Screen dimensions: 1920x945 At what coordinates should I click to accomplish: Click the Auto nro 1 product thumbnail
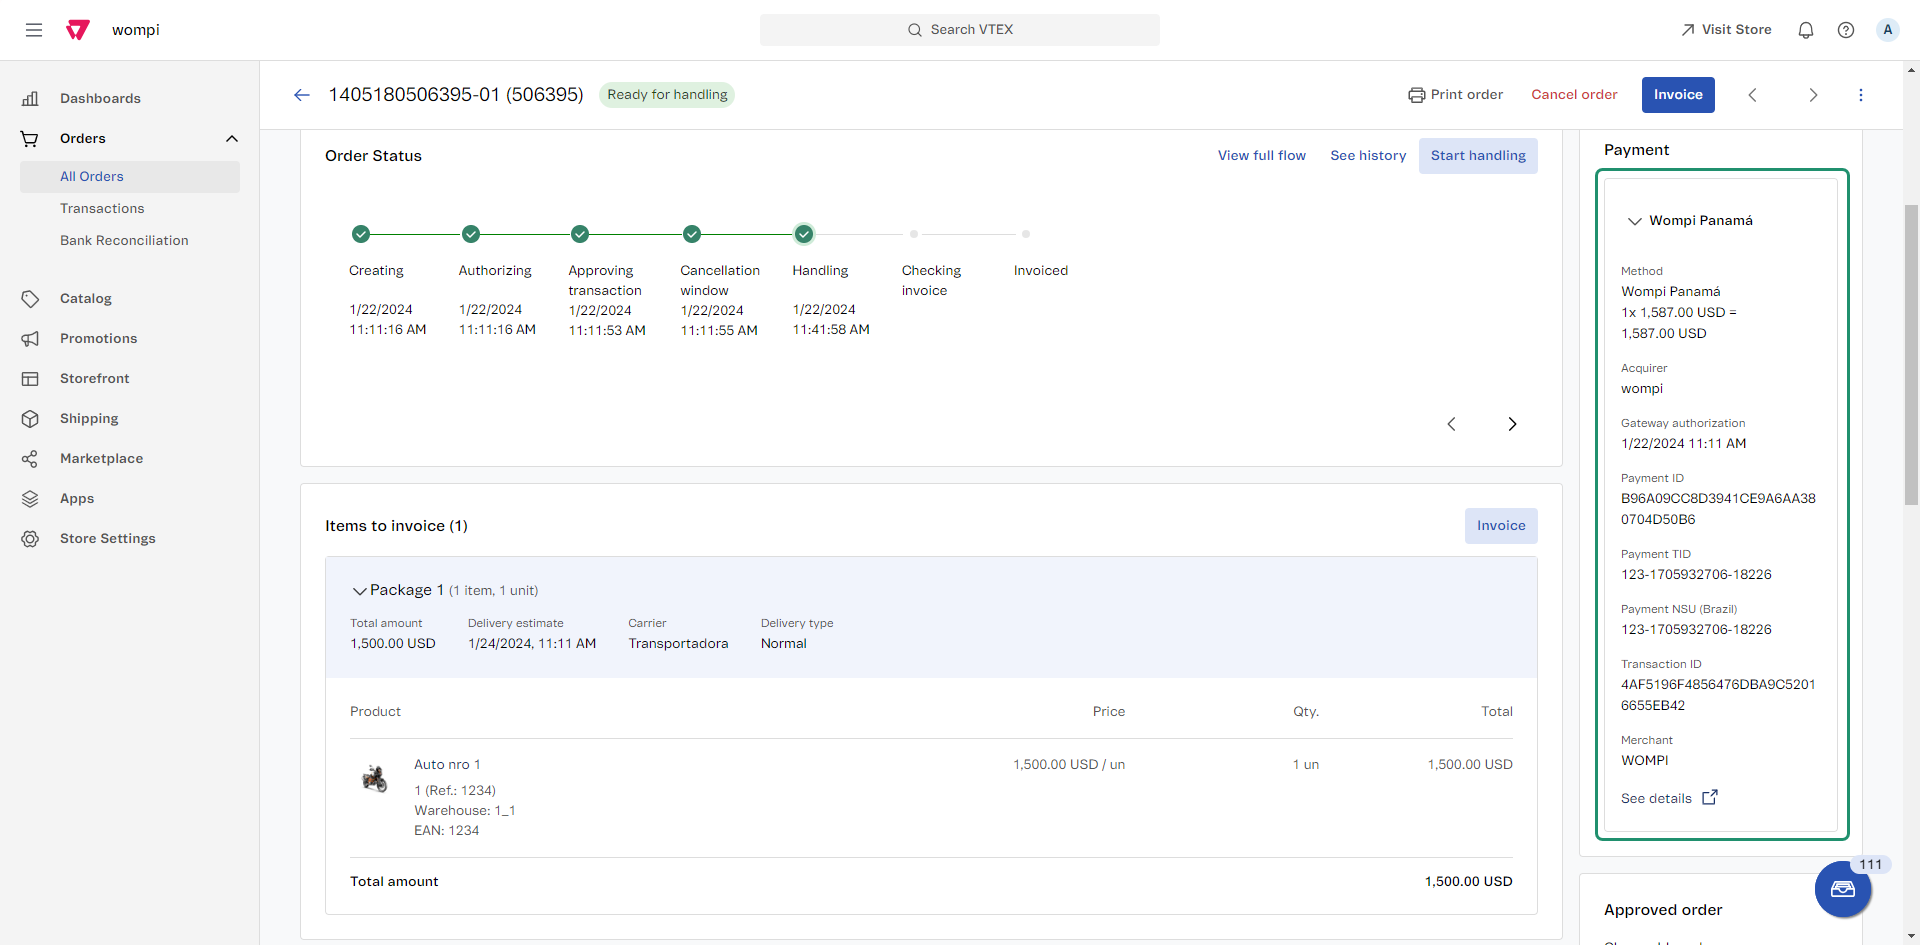coord(375,778)
